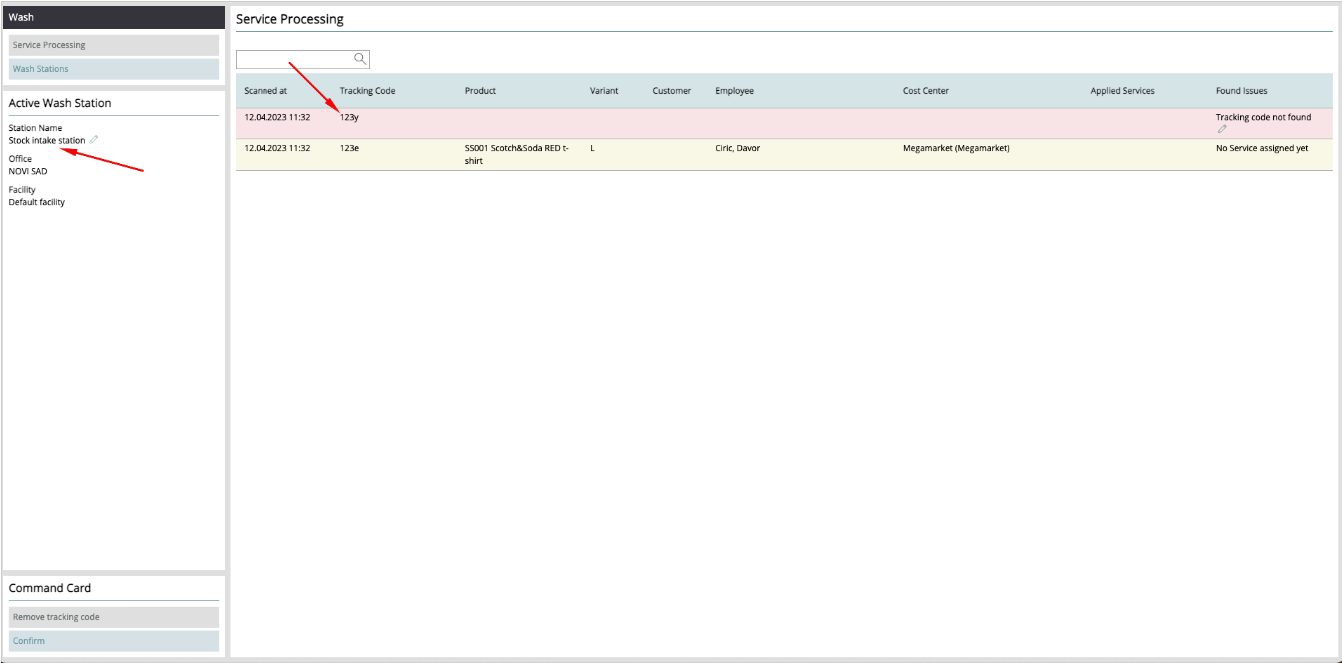Sort by Tracking Code column header
This screenshot has width=1342, height=663.
click(367, 91)
